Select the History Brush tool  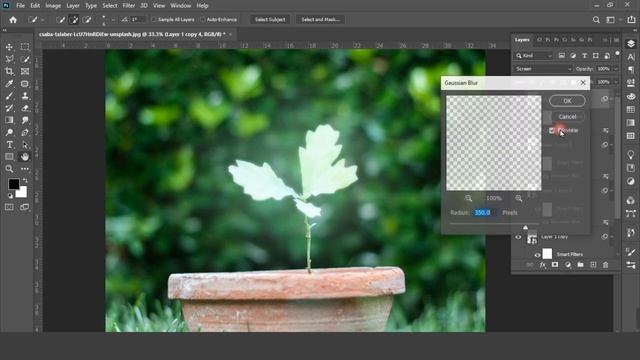point(9,108)
